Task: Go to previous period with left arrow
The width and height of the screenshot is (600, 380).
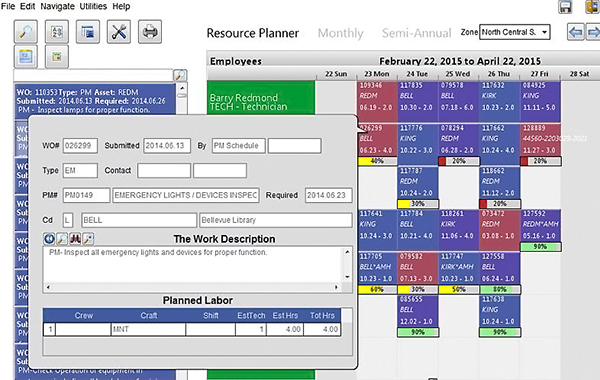Action: point(575,32)
